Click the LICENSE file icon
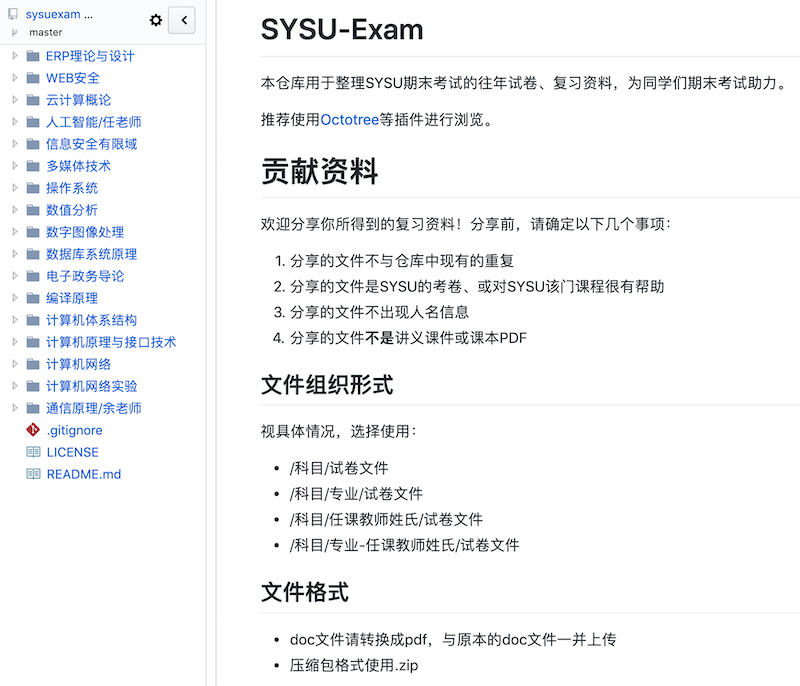 pyautogui.click(x=33, y=452)
